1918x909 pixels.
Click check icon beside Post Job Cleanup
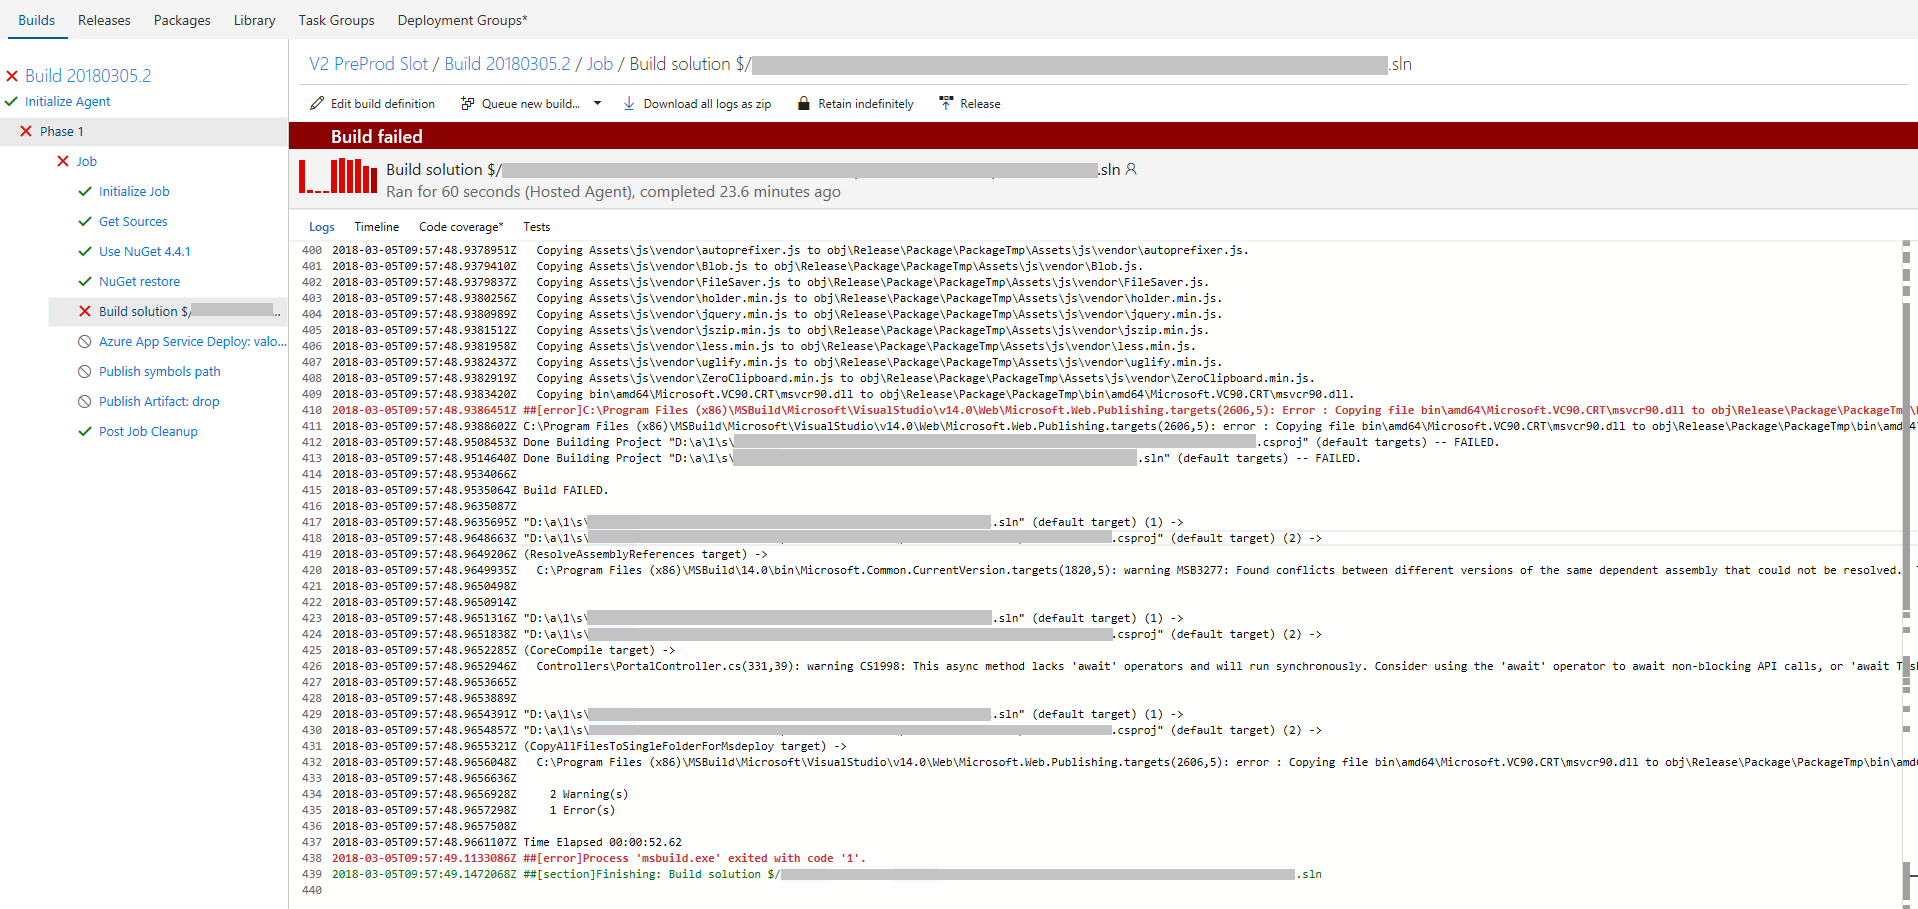click(x=85, y=431)
